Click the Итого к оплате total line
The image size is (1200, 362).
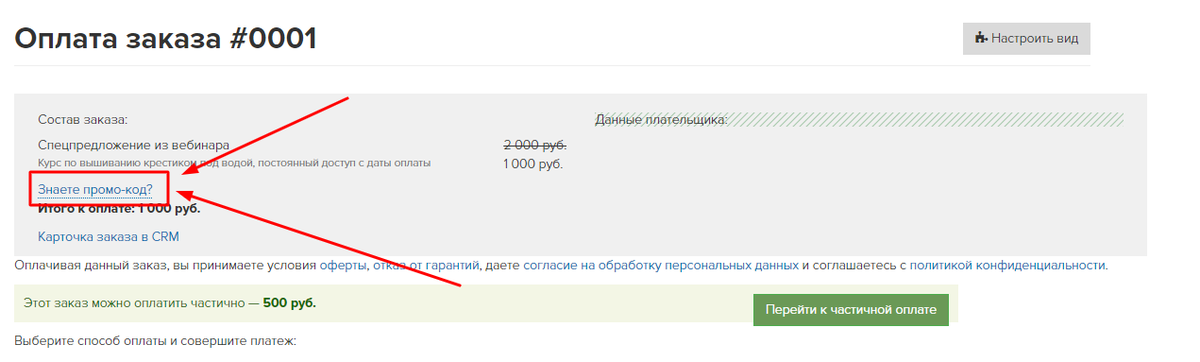click(119, 208)
